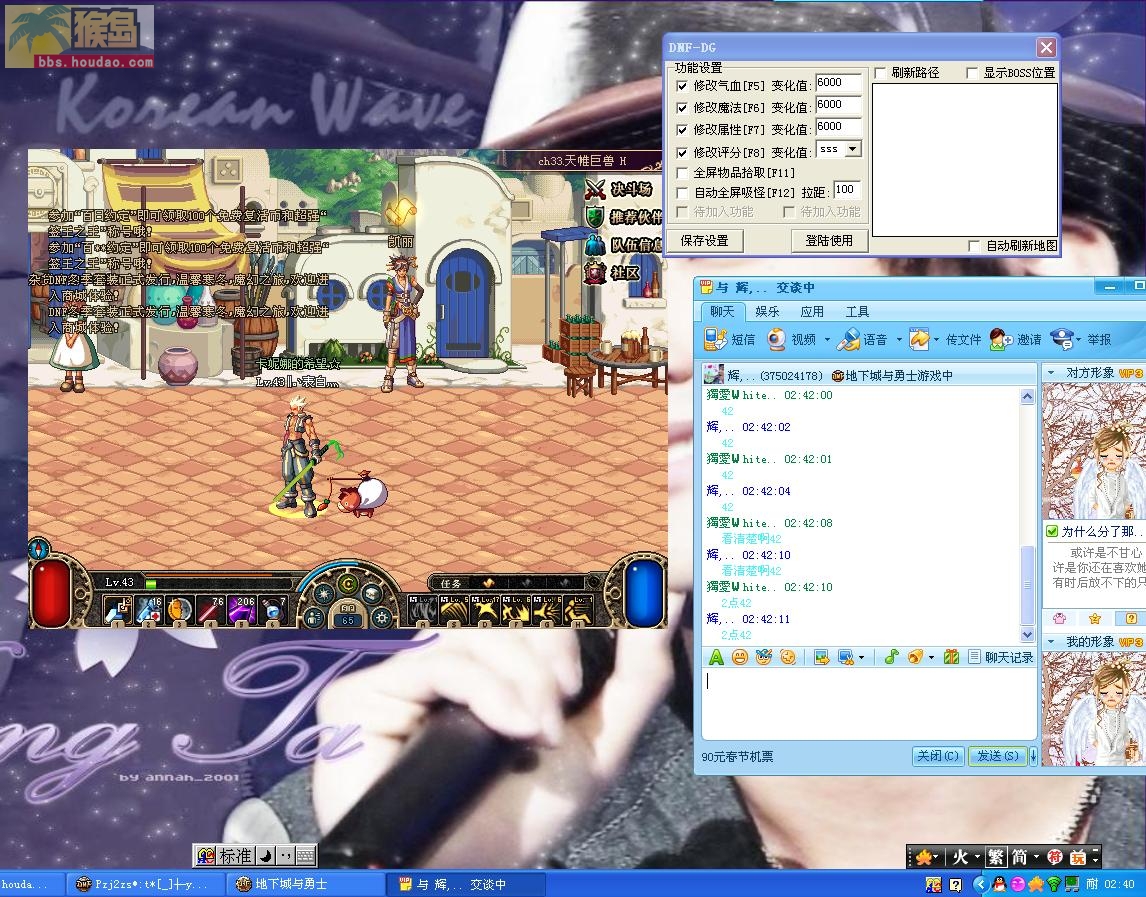Uncheck 修改魔法[F6] checkbox
Screen dimensions: 1146x897
pyautogui.click(x=682, y=108)
